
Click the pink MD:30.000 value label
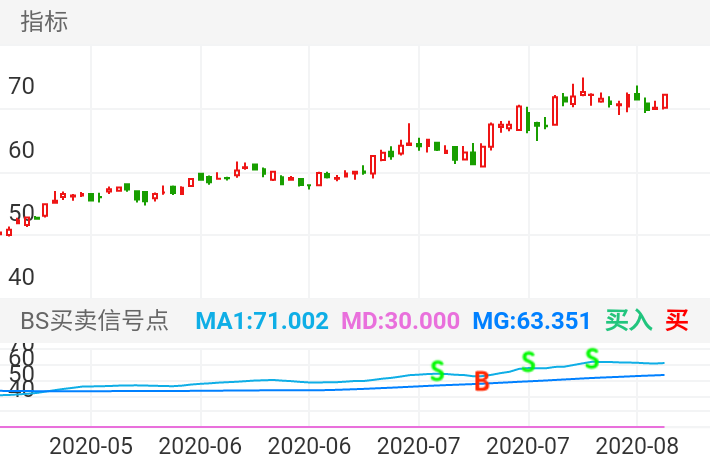point(400,321)
